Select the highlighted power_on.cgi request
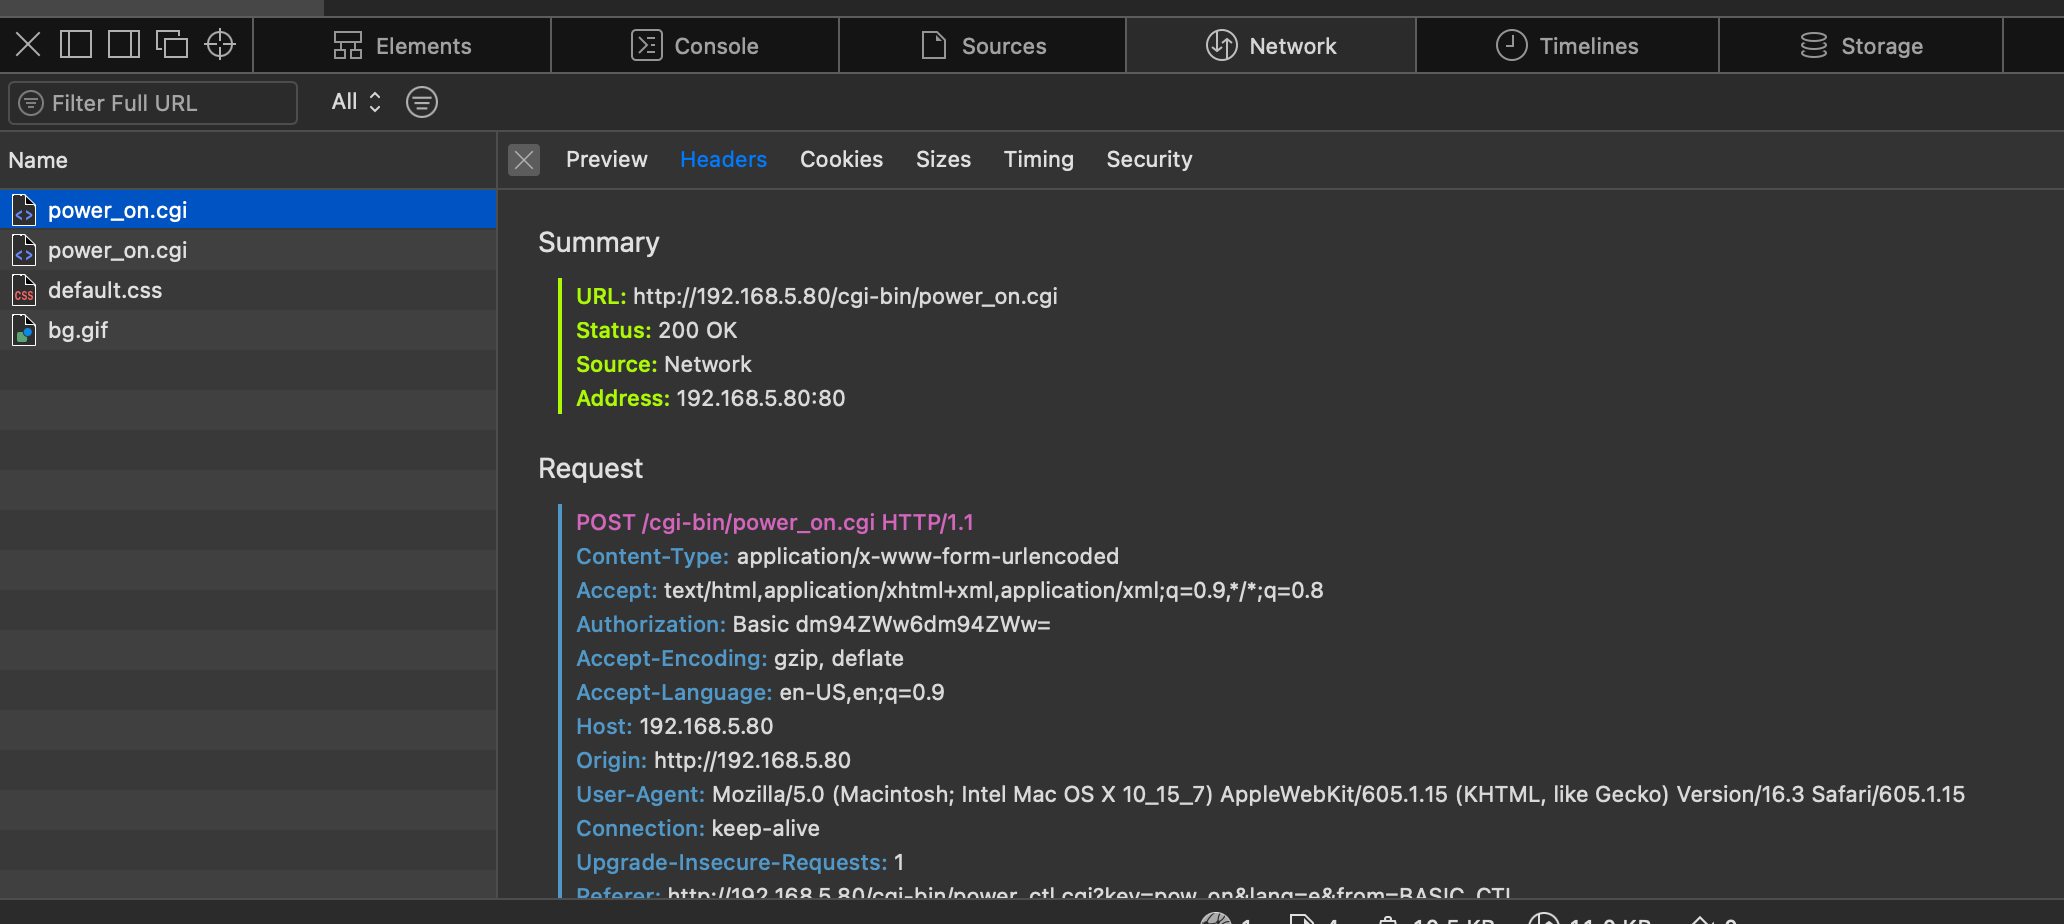This screenshot has width=2064, height=924. click(248, 210)
